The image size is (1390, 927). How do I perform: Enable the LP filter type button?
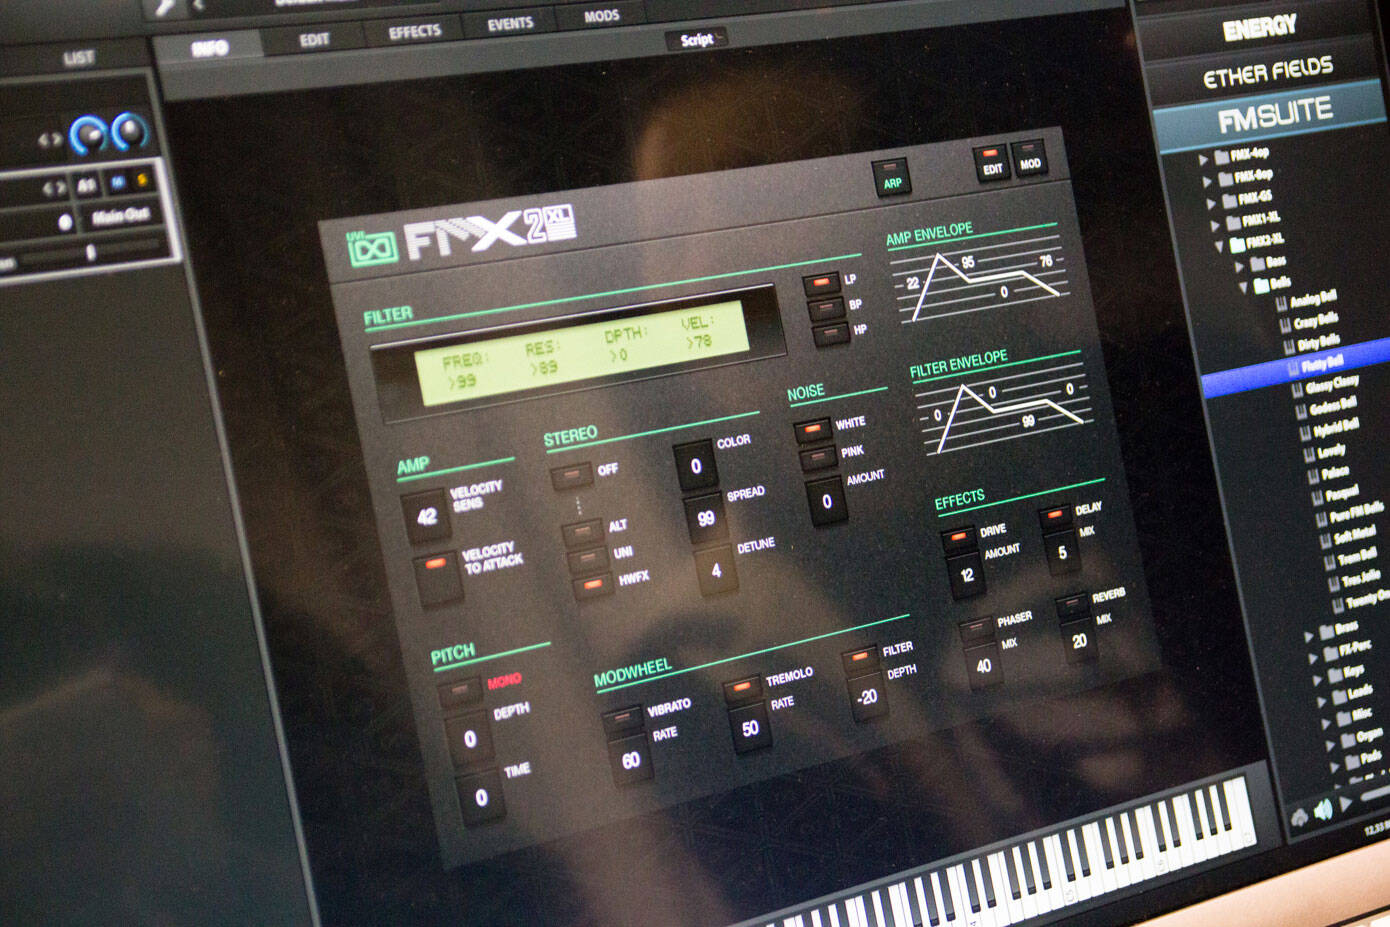tap(822, 284)
